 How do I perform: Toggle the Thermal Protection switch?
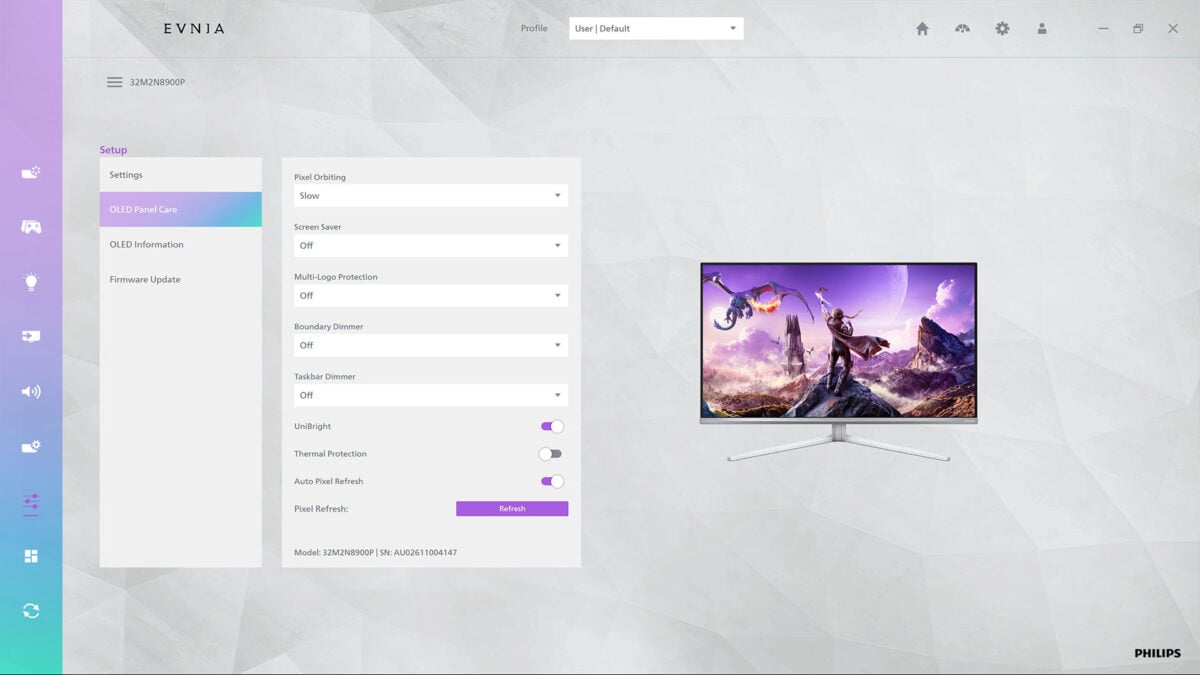pyautogui.click(x=551, y=454)
